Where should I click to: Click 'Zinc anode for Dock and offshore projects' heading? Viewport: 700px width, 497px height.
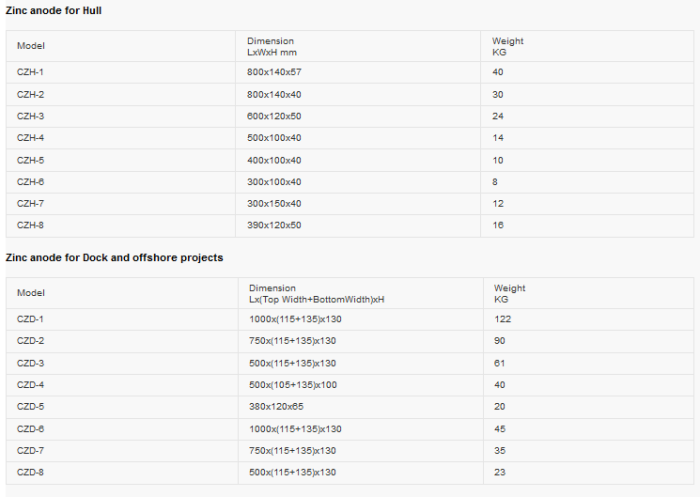(x=114, y=258)
